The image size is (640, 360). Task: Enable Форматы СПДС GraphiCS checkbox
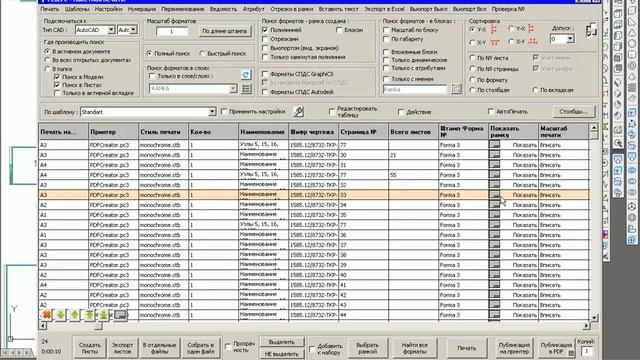click(265, 74)
